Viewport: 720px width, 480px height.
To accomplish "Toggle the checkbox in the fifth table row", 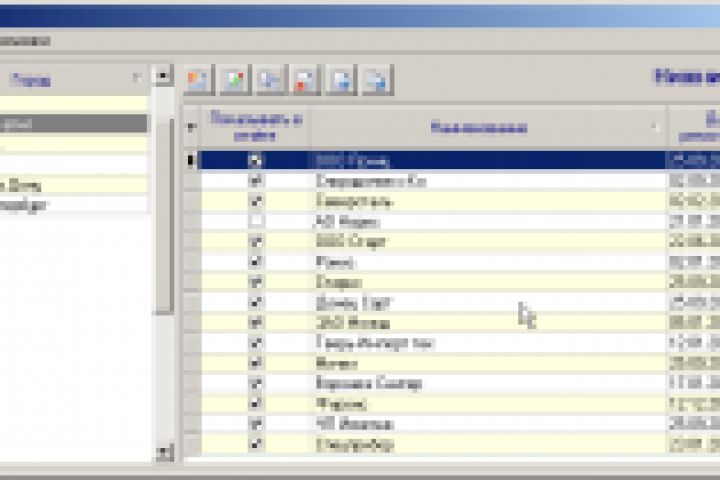I will point(256,241).
